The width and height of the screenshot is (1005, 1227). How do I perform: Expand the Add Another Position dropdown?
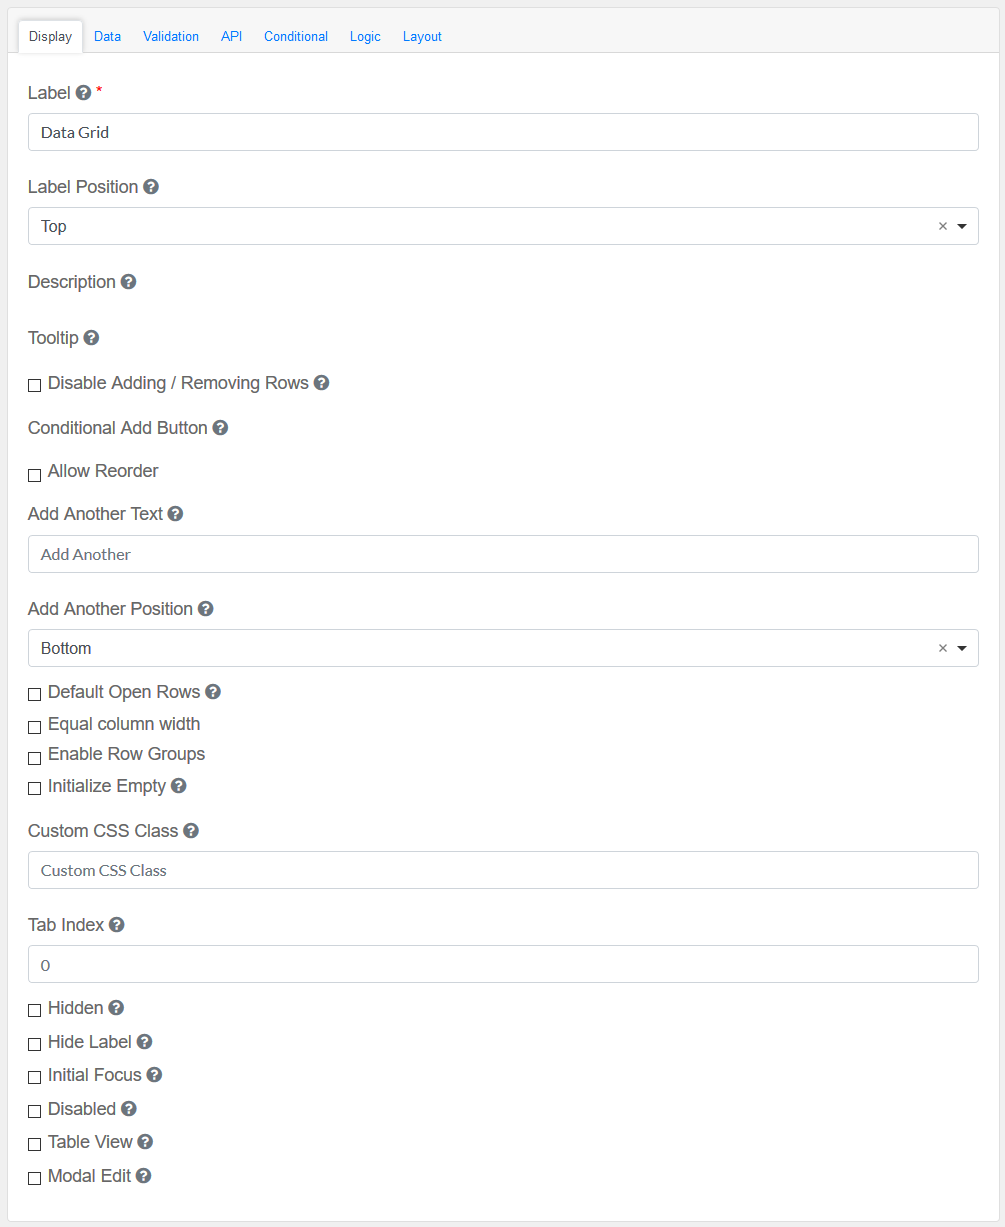coord(962,649)
